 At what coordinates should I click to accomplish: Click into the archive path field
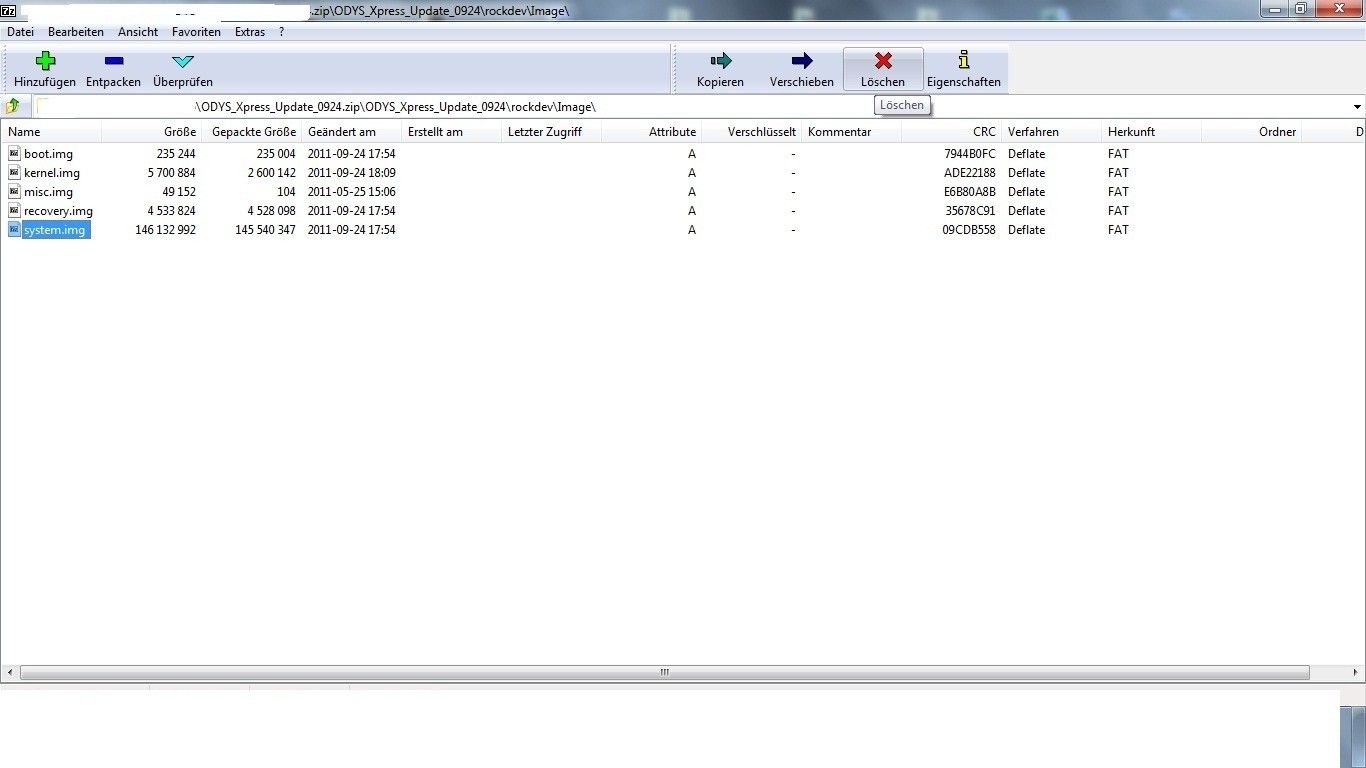coord(692,107)
